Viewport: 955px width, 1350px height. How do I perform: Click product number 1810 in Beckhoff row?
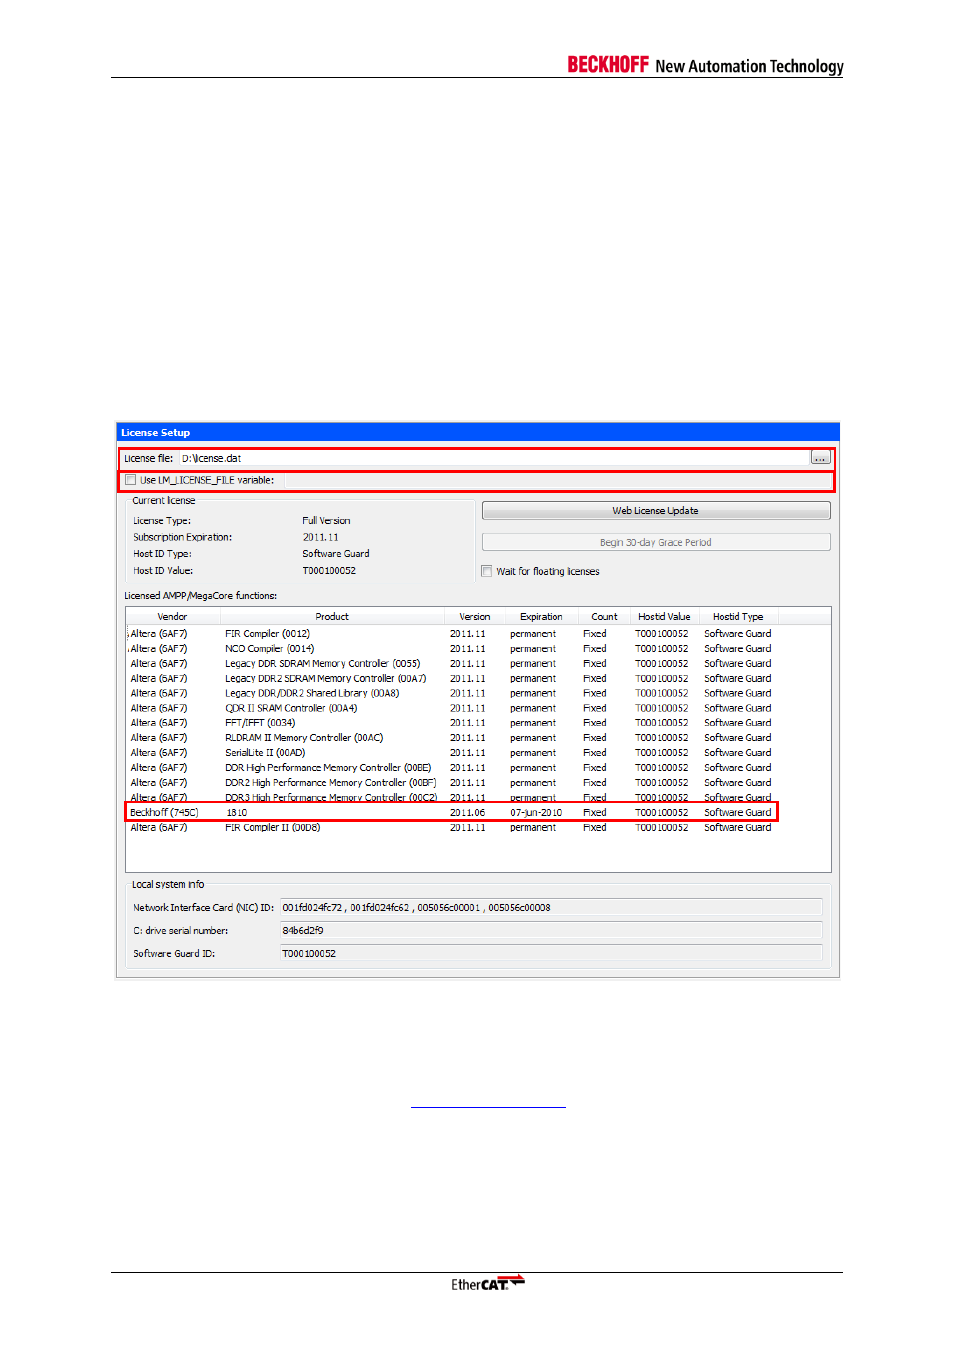tap(237, 813)
